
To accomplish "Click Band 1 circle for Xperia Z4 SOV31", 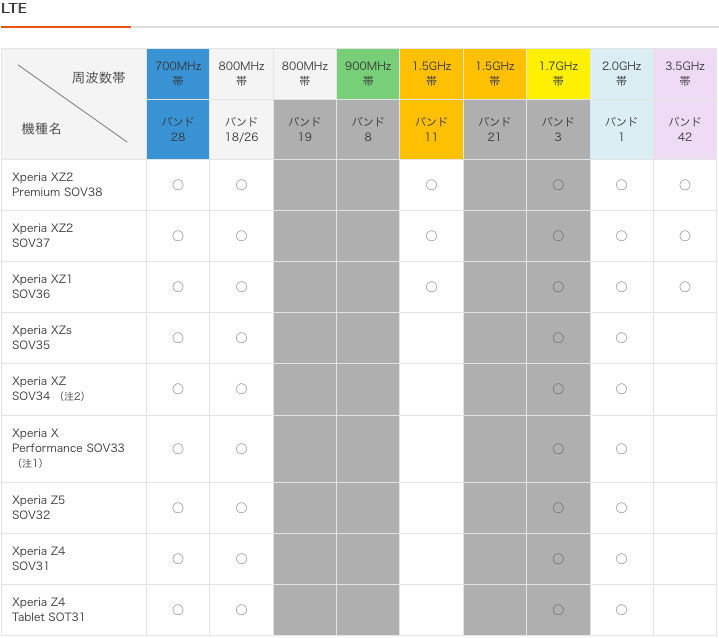I will (x=621, y=558).
